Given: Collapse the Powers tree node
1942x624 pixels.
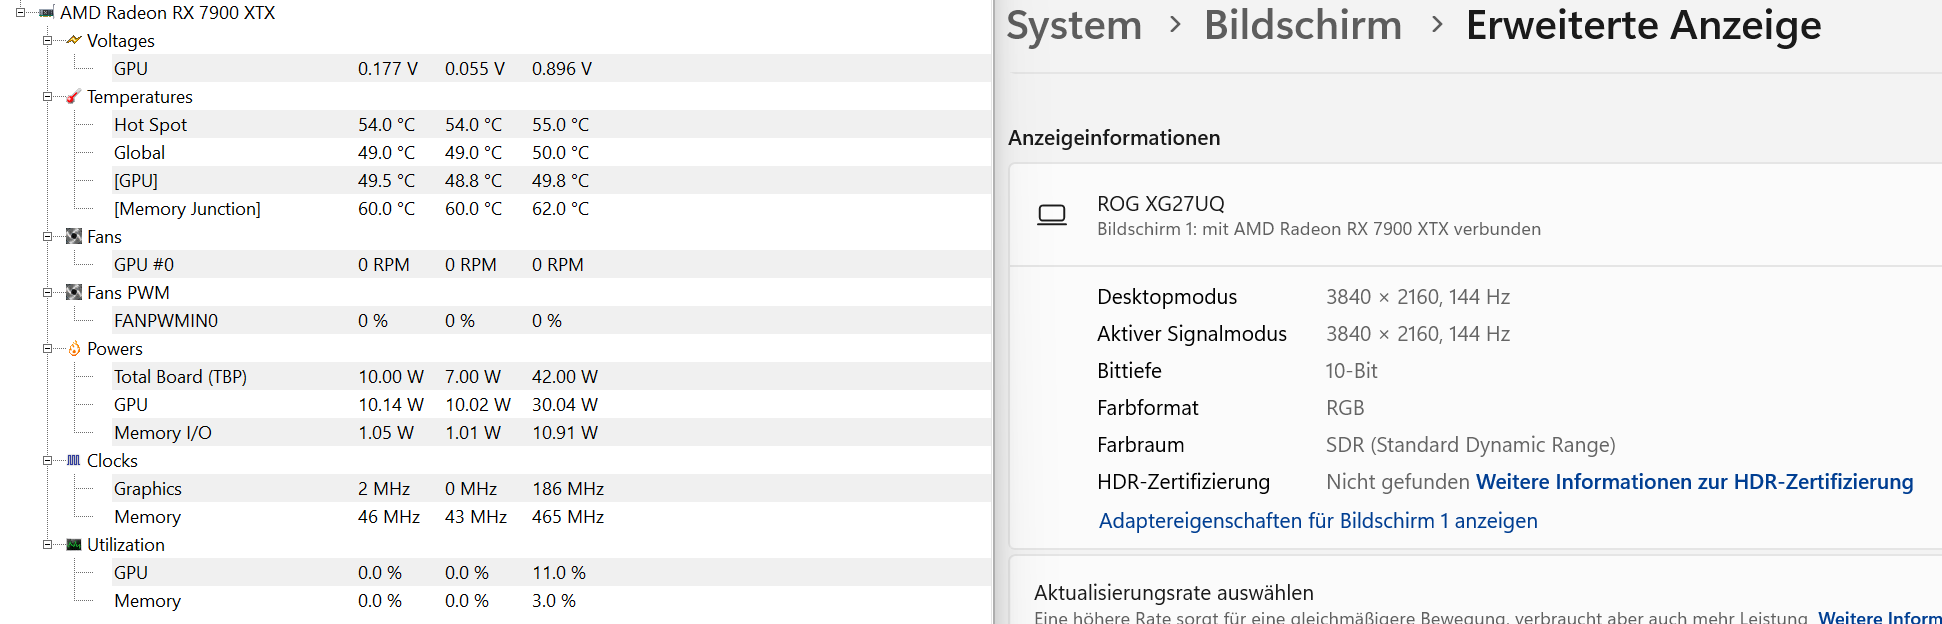Looking at the screenshot, I should tap(47, 349).
